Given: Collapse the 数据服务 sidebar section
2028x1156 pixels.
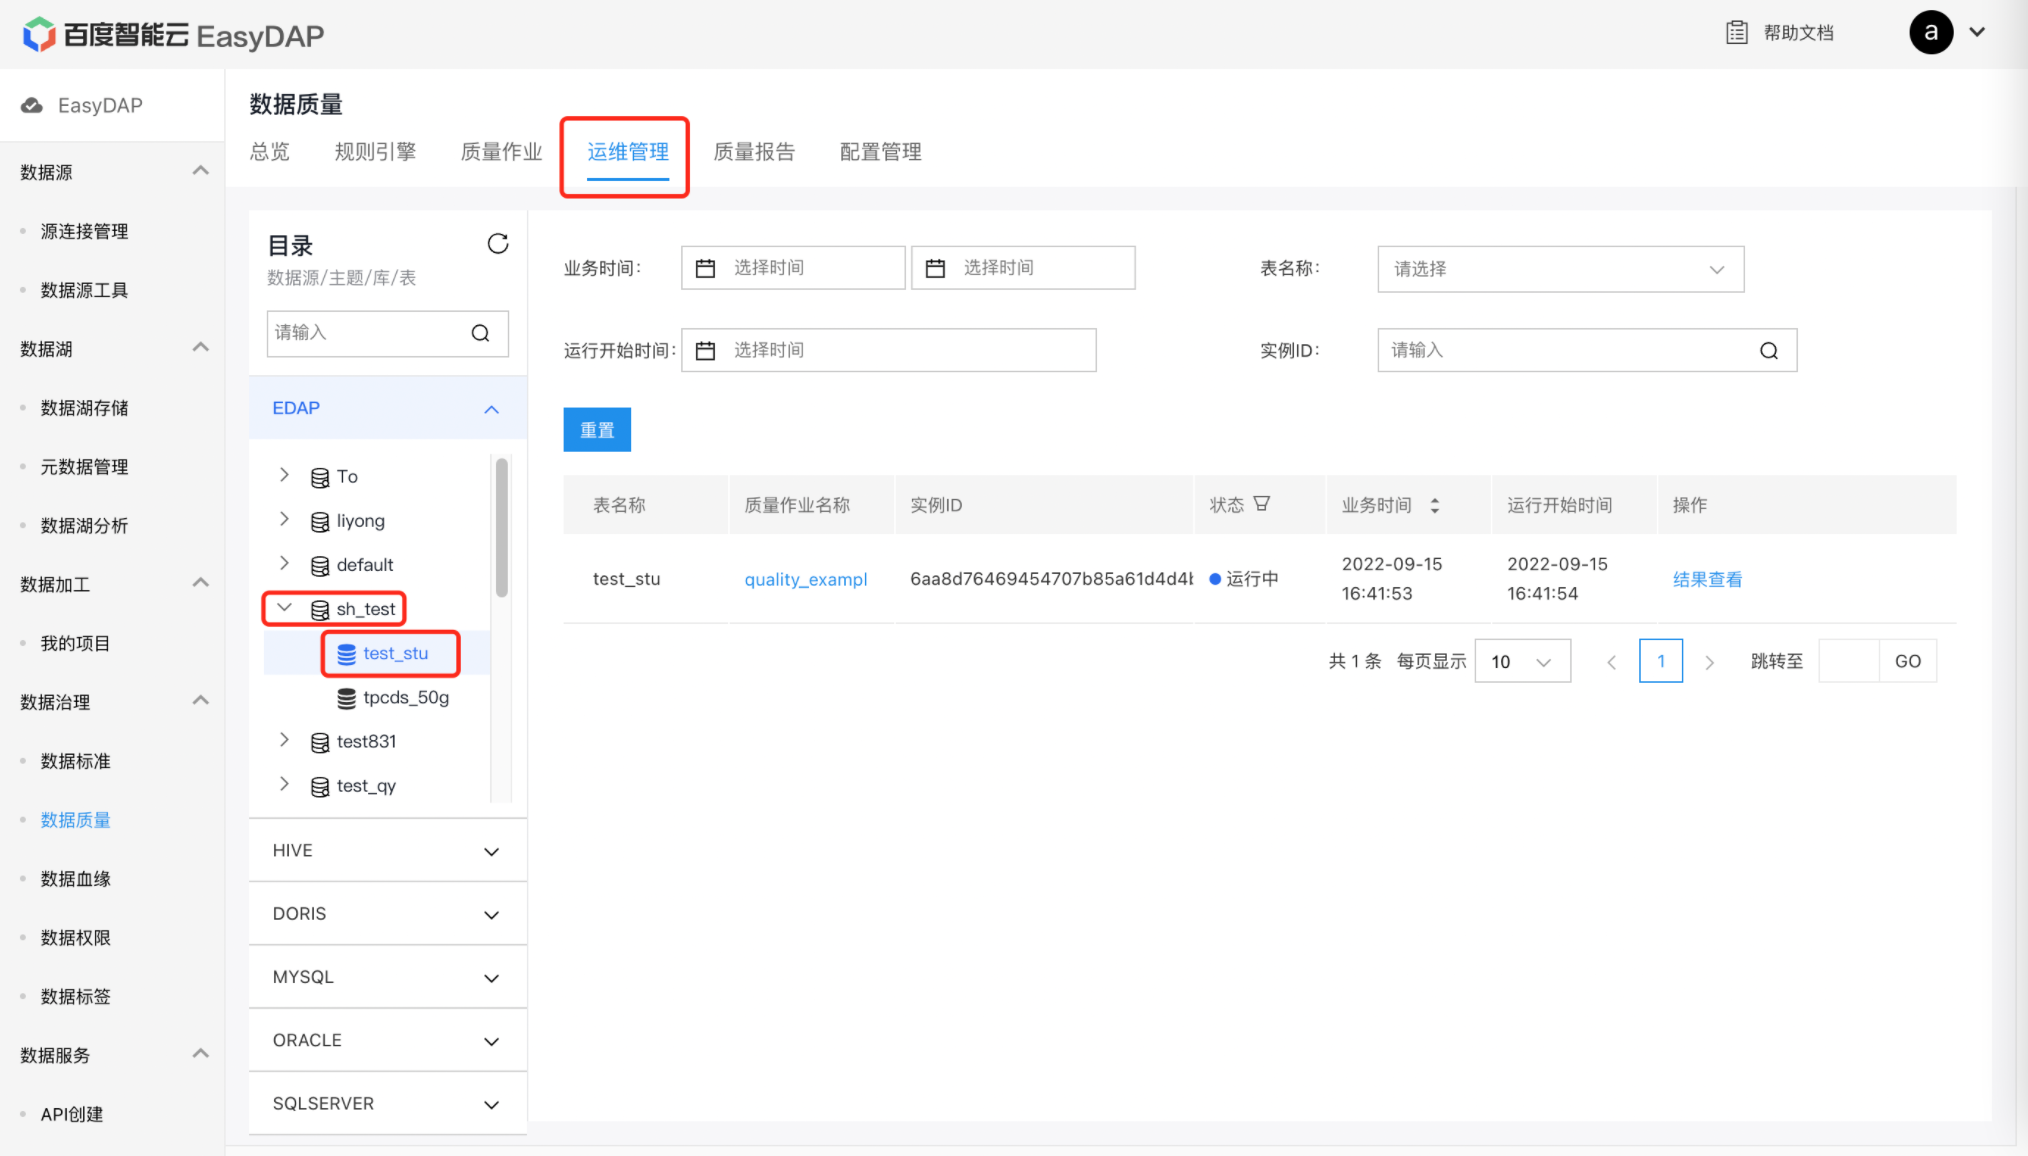Looking at the screenshot, I should [x=200, y=1054].
